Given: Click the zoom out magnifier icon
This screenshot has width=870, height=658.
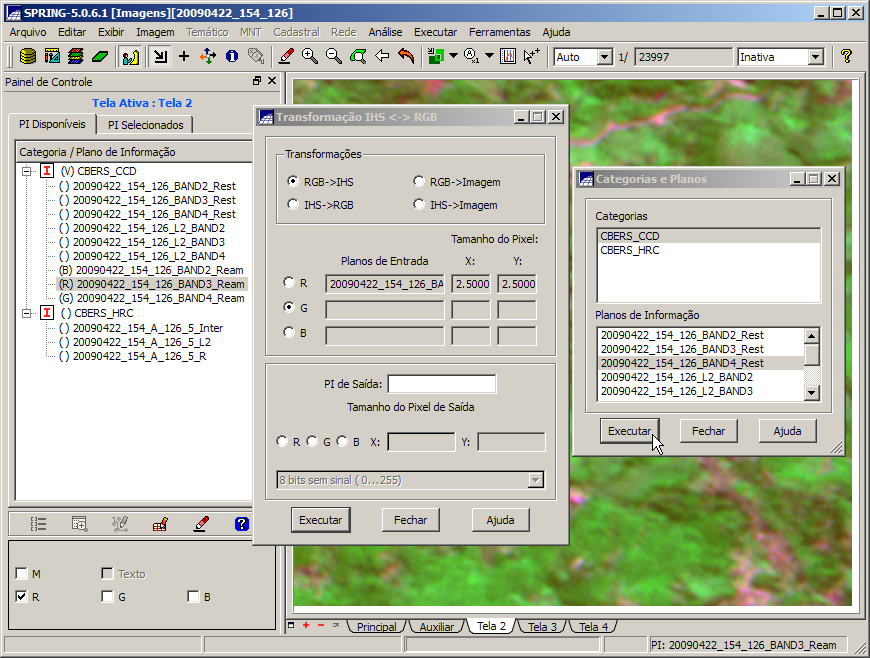Looking at the screenshot, I should 334,57.
